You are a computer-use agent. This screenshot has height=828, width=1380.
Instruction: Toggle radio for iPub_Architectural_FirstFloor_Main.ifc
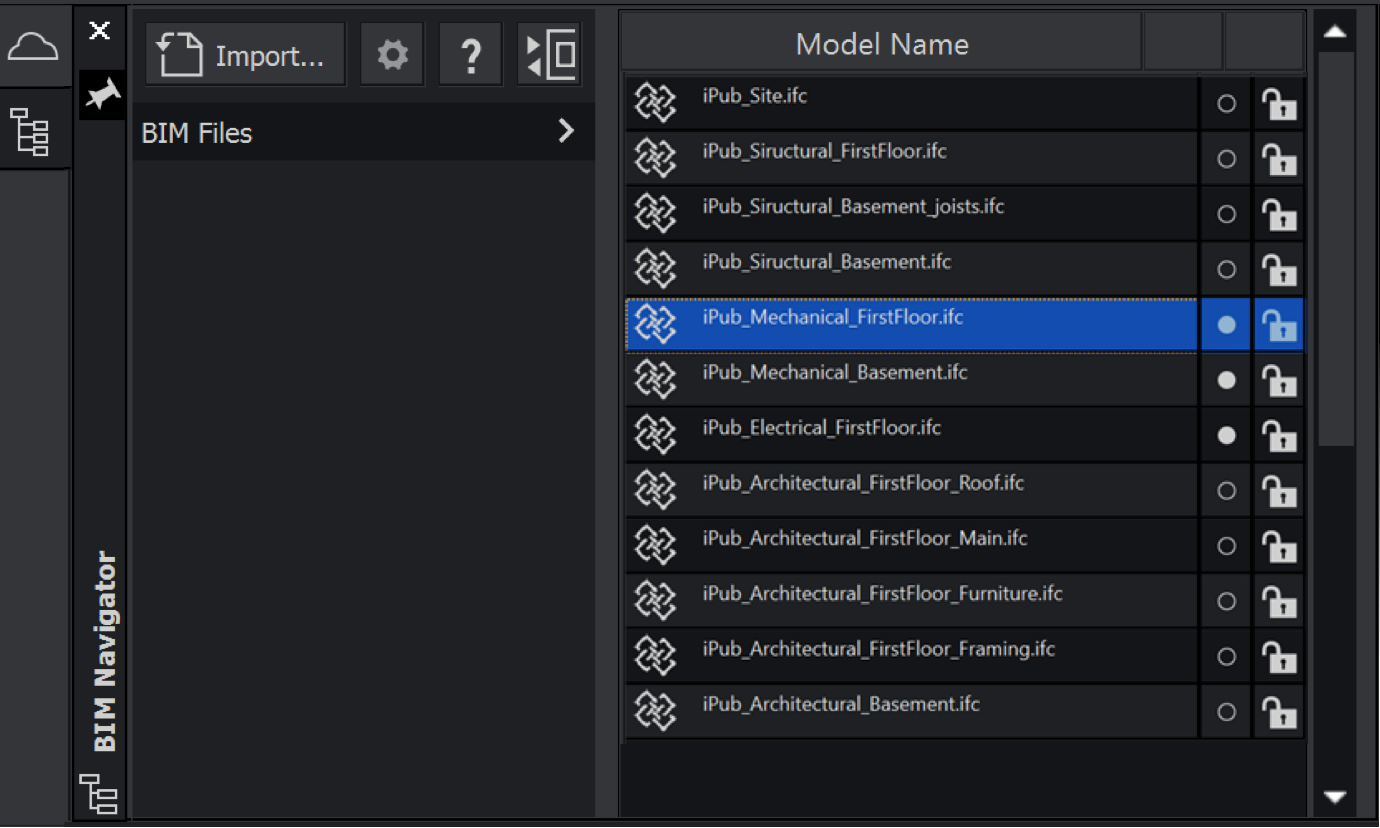coord(1226,546)
